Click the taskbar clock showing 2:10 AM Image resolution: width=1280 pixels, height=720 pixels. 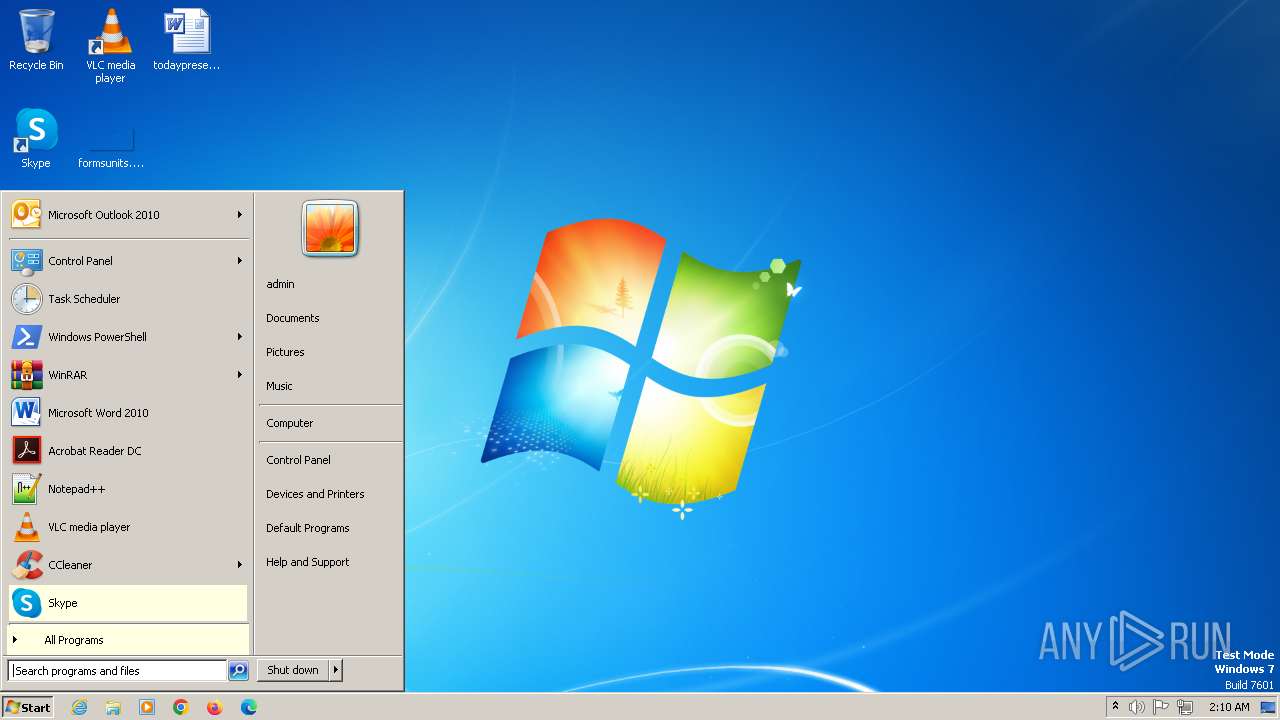pos(1229,707)
